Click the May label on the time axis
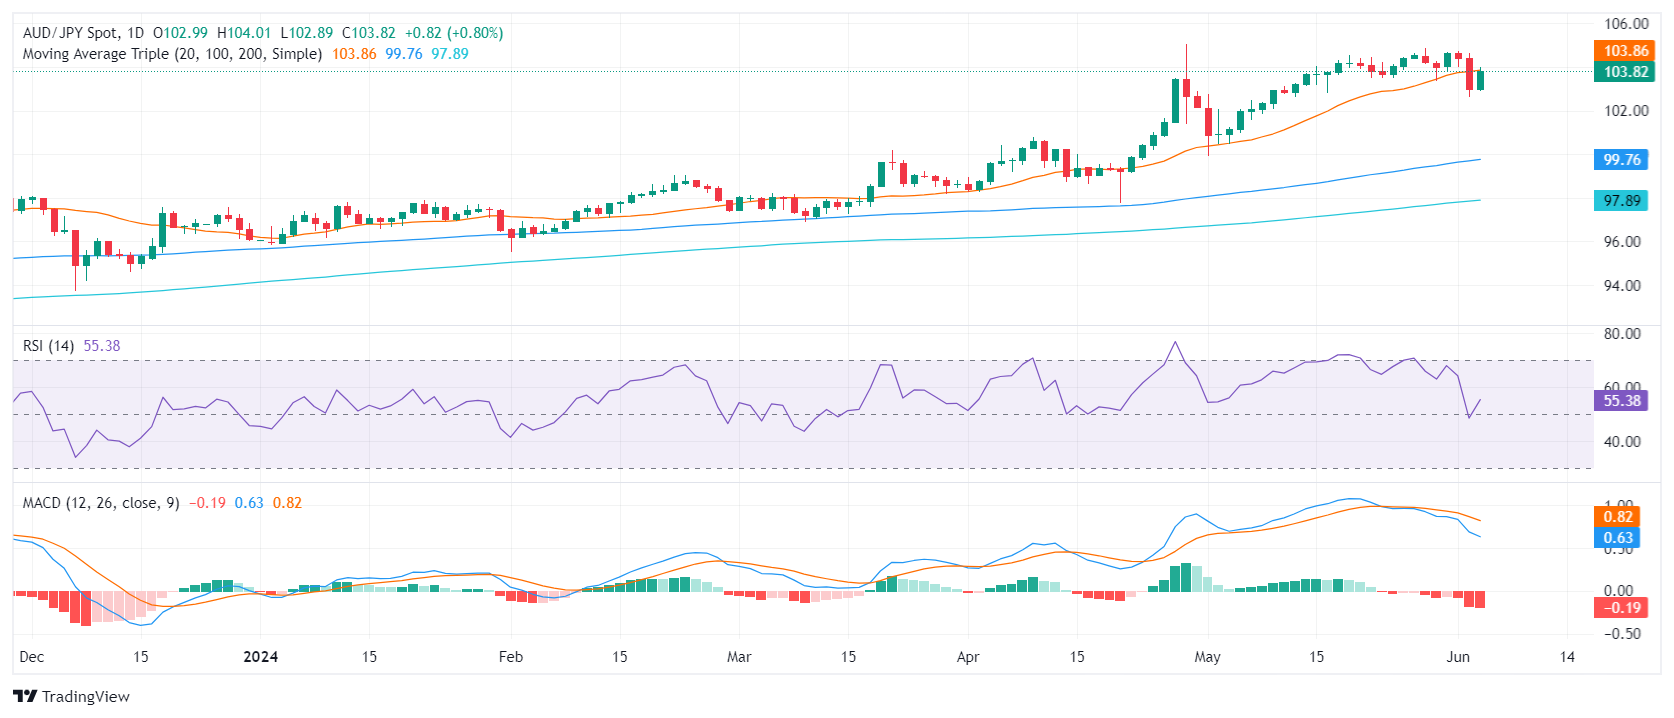 tap(1207, 657)
